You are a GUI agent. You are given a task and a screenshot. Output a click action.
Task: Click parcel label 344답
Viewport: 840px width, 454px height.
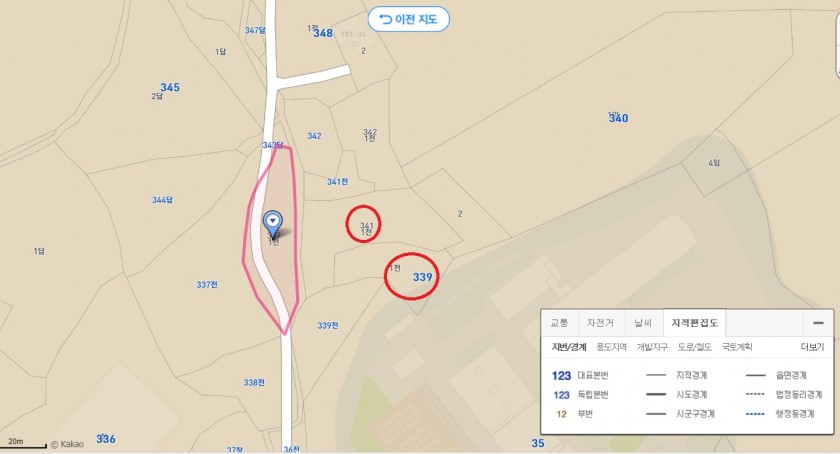point(162,200)
